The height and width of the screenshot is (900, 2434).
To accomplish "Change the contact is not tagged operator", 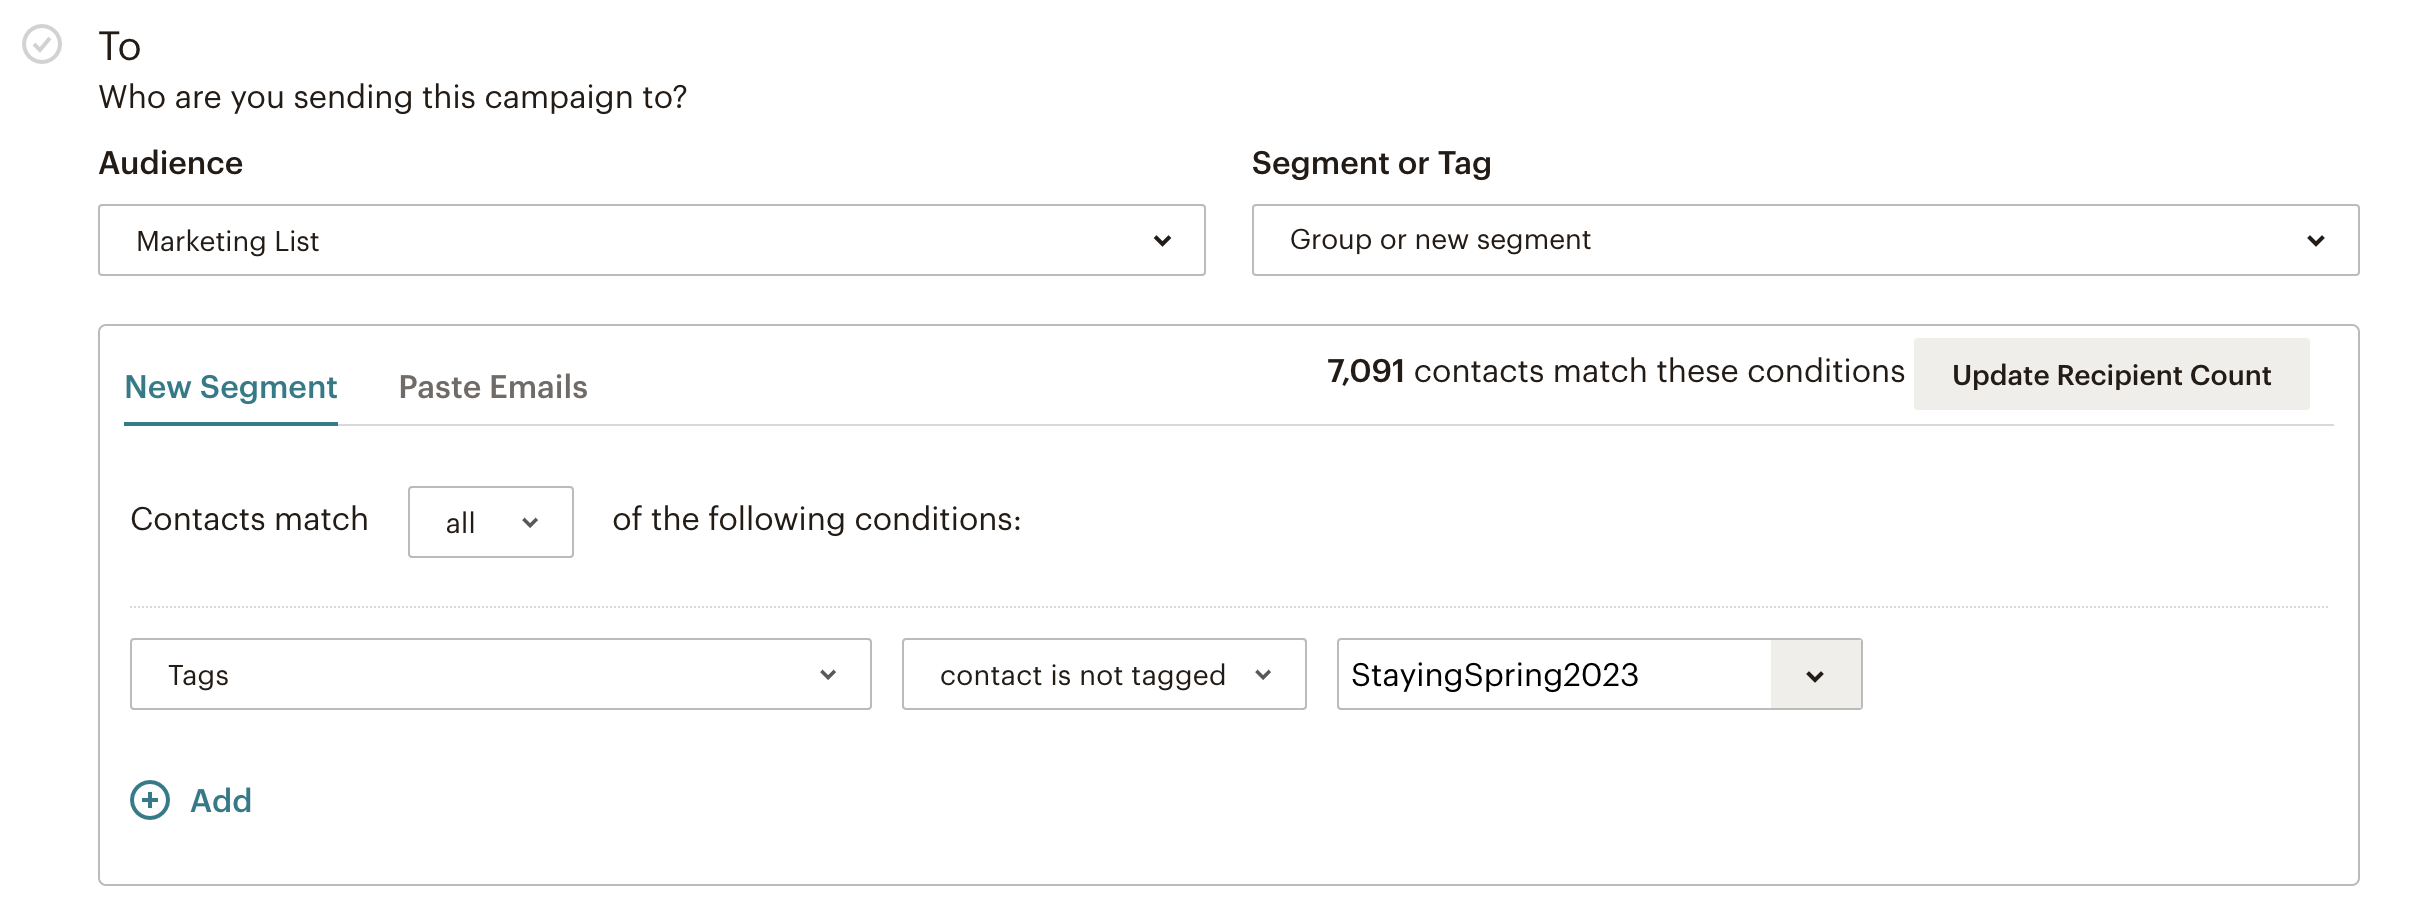I will [1104, 674].
